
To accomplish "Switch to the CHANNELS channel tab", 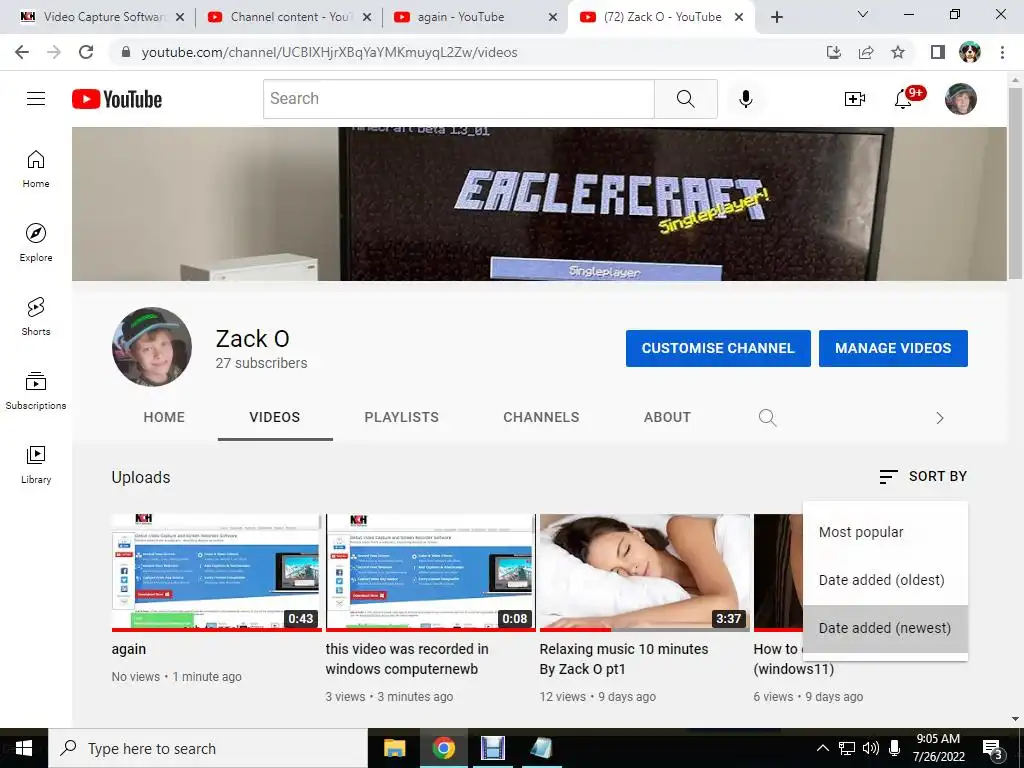I will pyautogui.click(x=541, y=417).
